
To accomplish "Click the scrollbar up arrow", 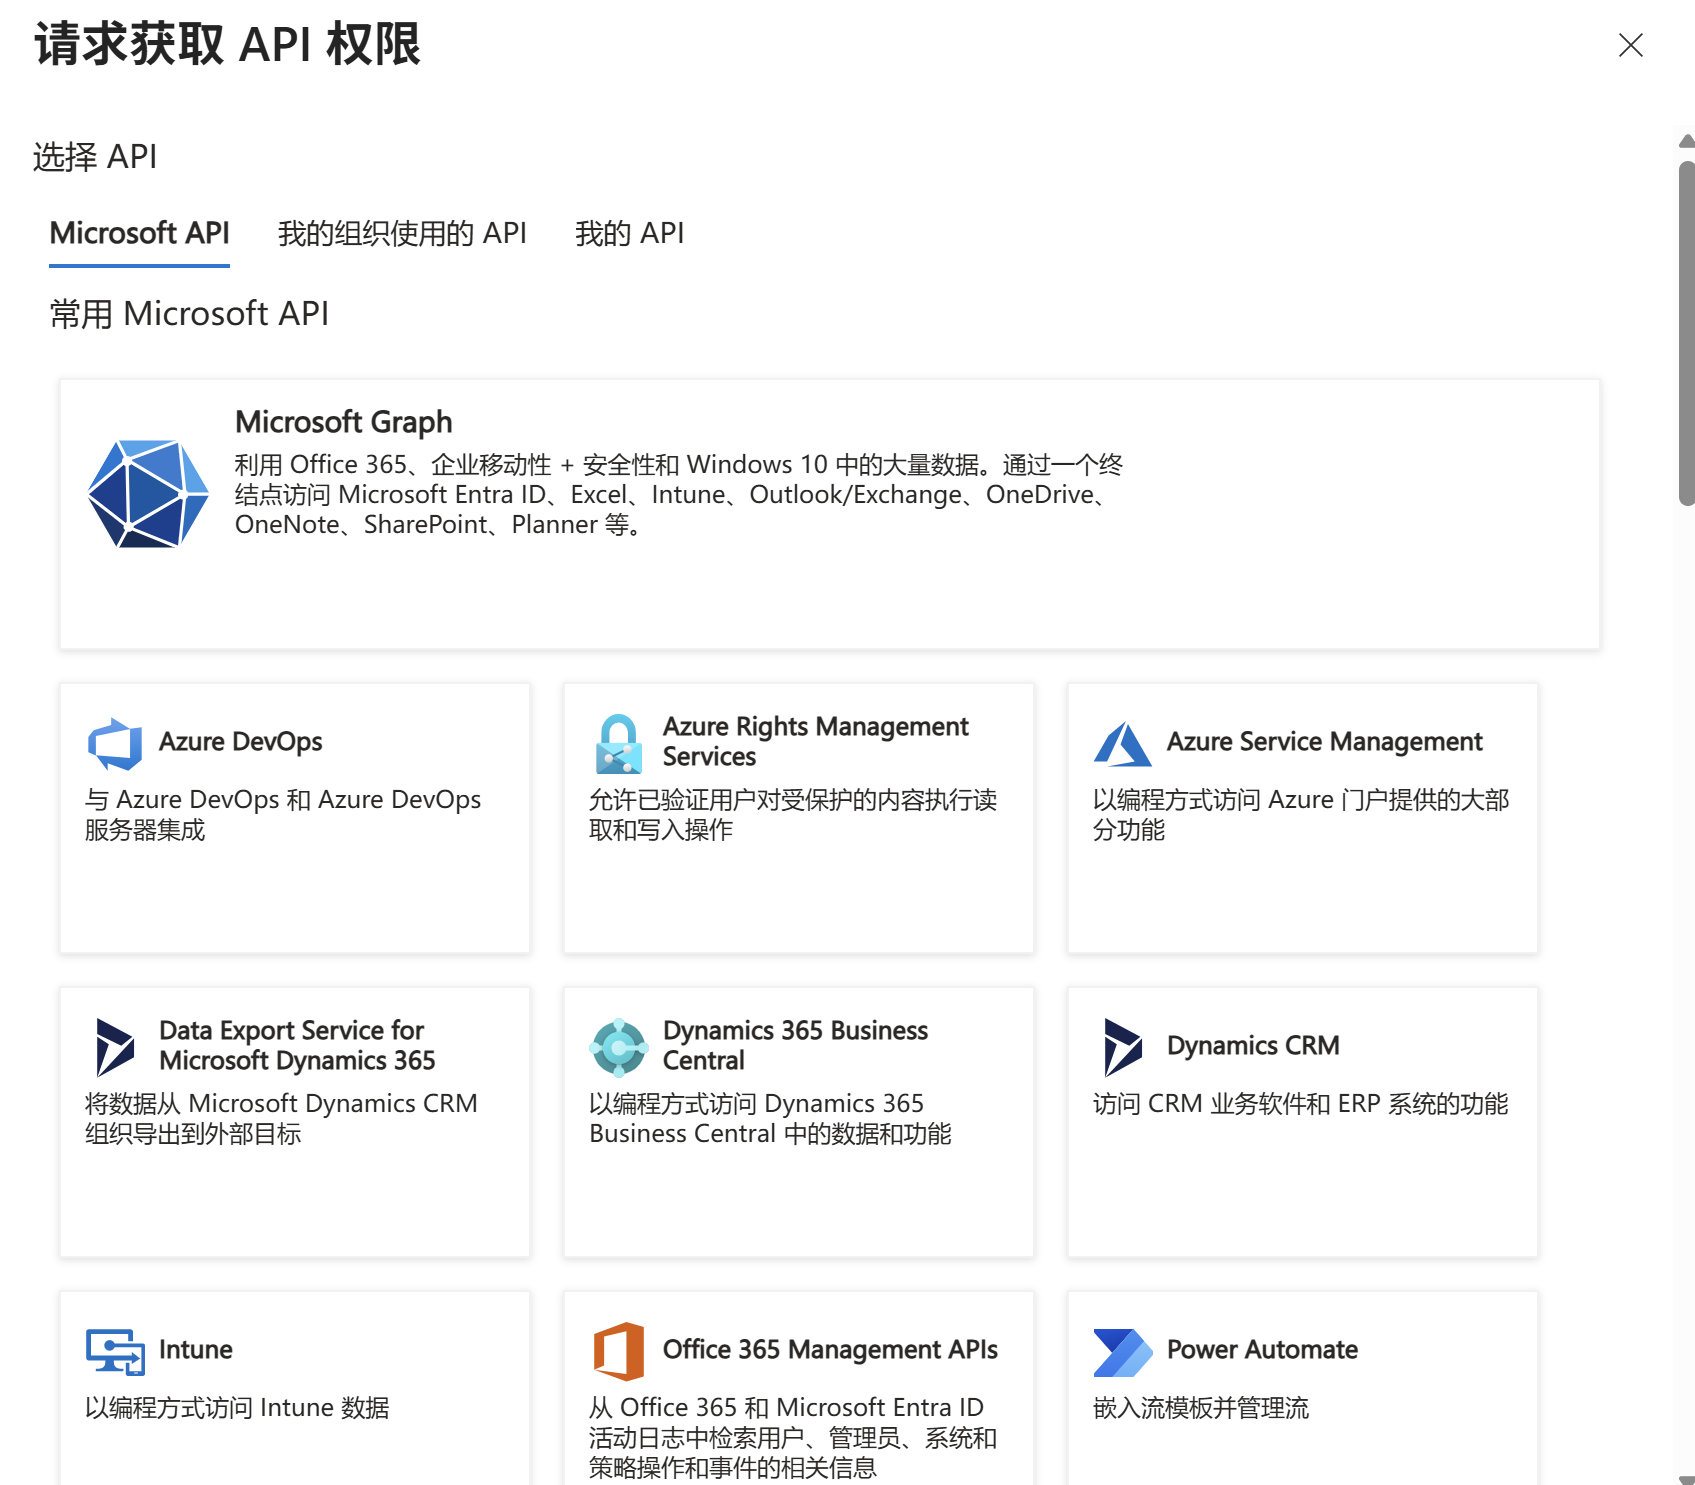I will click(1687, 141).
